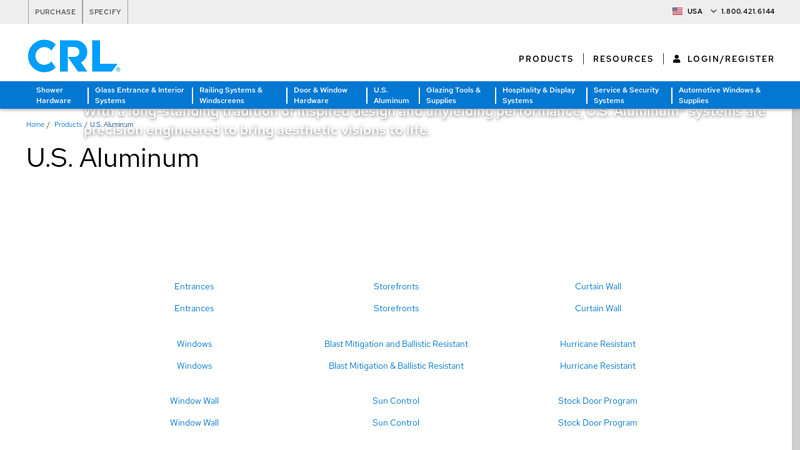
Task: Open the lower Windows link
Action: (194, 366)
